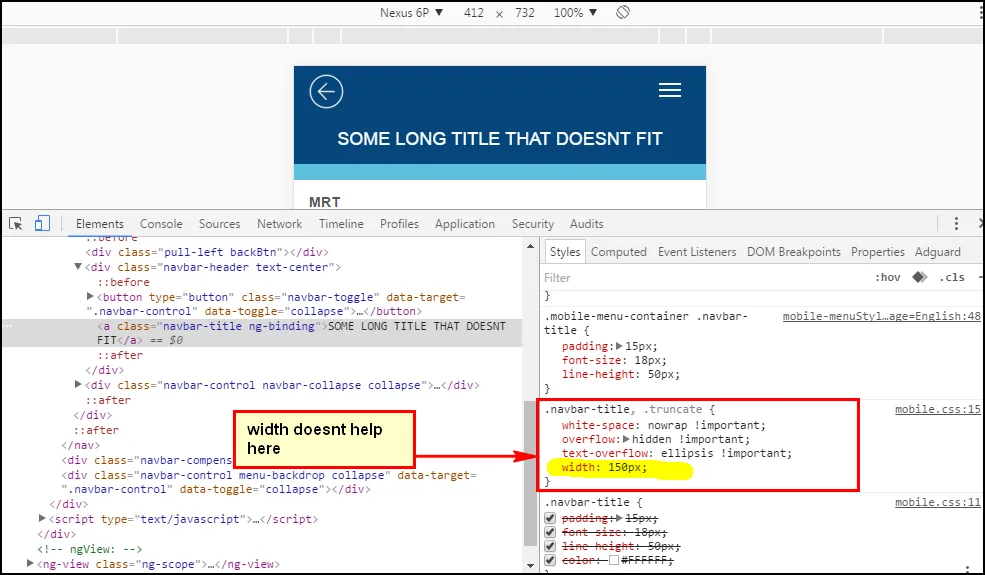This screenshot has height=575, width=985.
Task: Open DevTools more options menu
Action: (x=956, y=223)
